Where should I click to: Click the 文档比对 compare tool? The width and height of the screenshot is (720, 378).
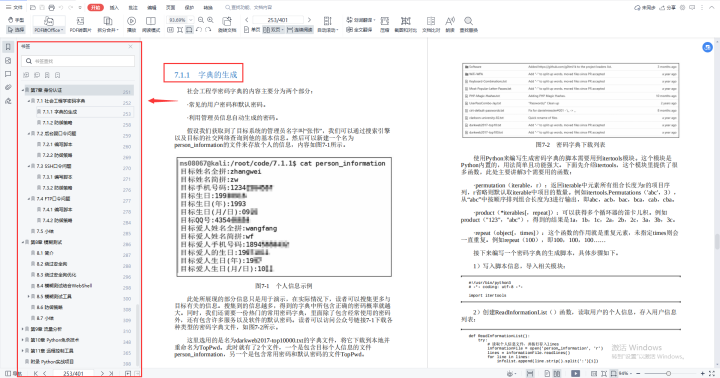(x=431, y=24)
